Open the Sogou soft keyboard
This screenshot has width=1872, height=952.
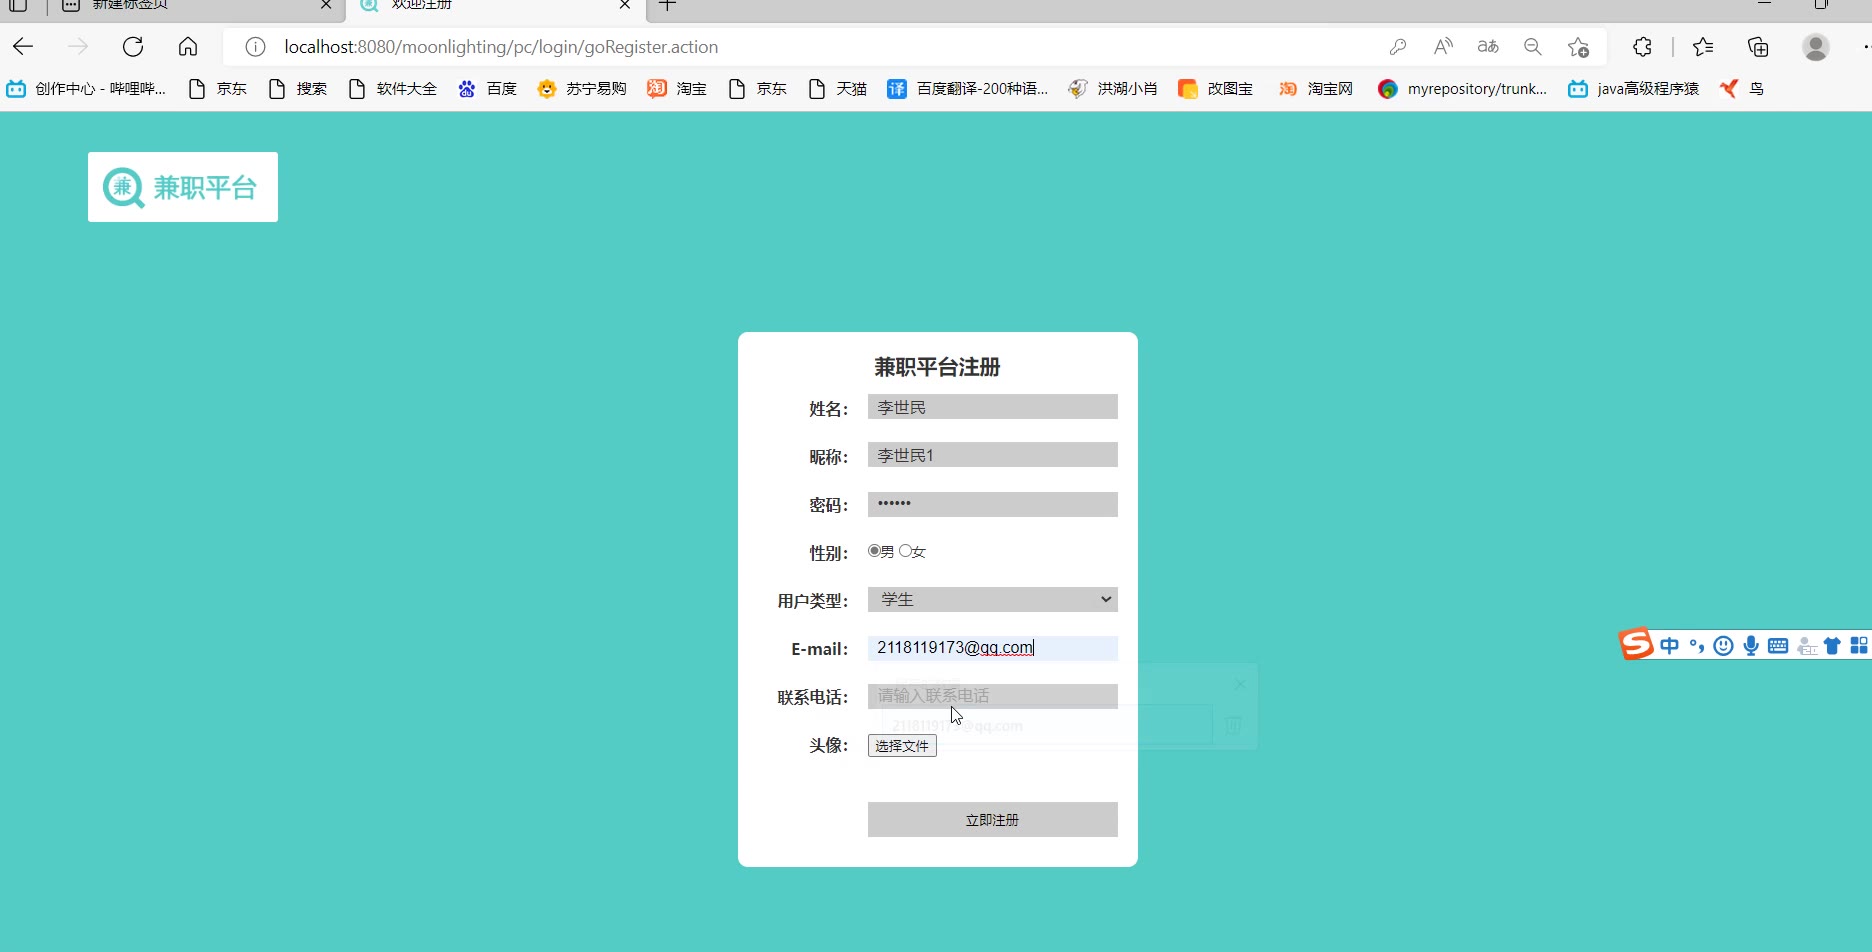tap(1778, 646)
